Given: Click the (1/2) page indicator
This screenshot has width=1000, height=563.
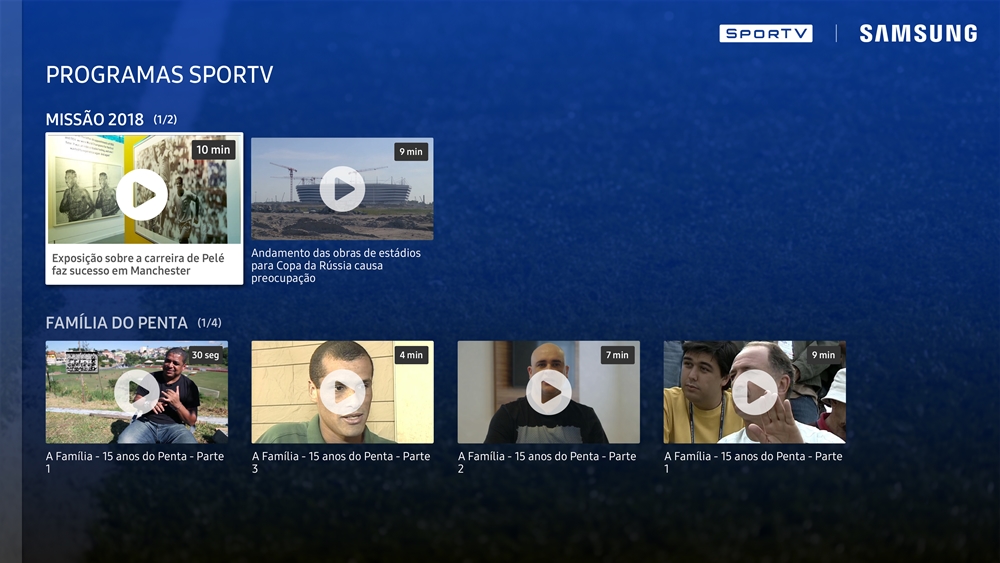Looking at the screenshot, I should tap(165, 120).
